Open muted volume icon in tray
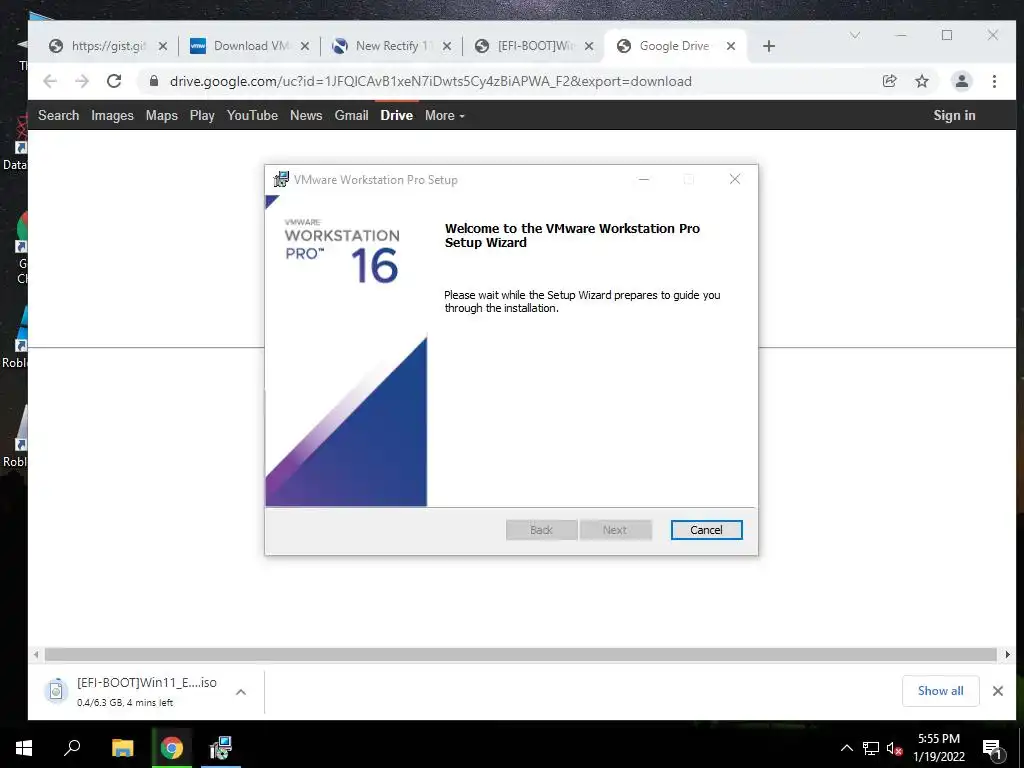The height and width of the screenshot is (768, 1024). point(894,748)
